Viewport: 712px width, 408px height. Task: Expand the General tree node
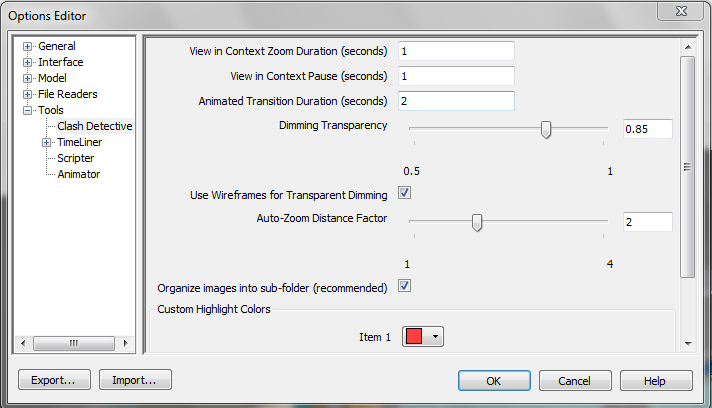(x=28, y=47)
